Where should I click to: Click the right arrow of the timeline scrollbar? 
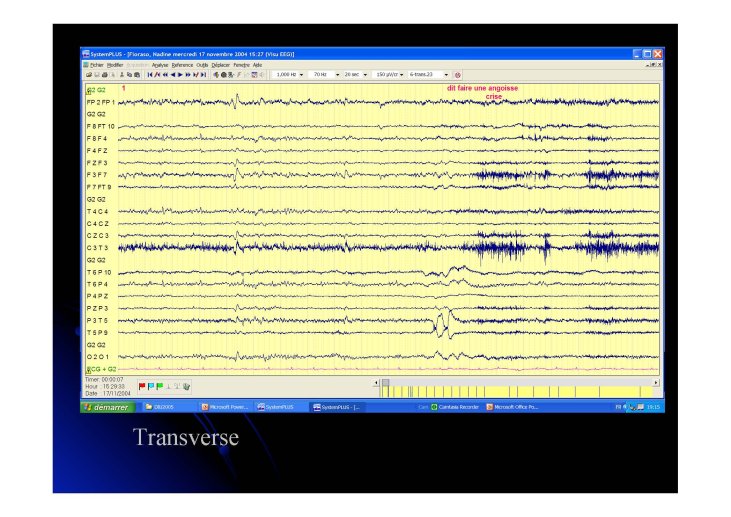tap(656, 383)
